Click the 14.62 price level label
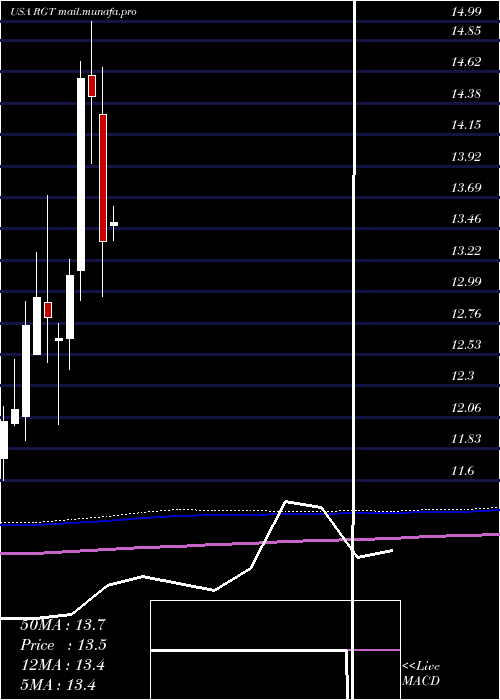Screen dimensions: 500x700 point(466,62)
